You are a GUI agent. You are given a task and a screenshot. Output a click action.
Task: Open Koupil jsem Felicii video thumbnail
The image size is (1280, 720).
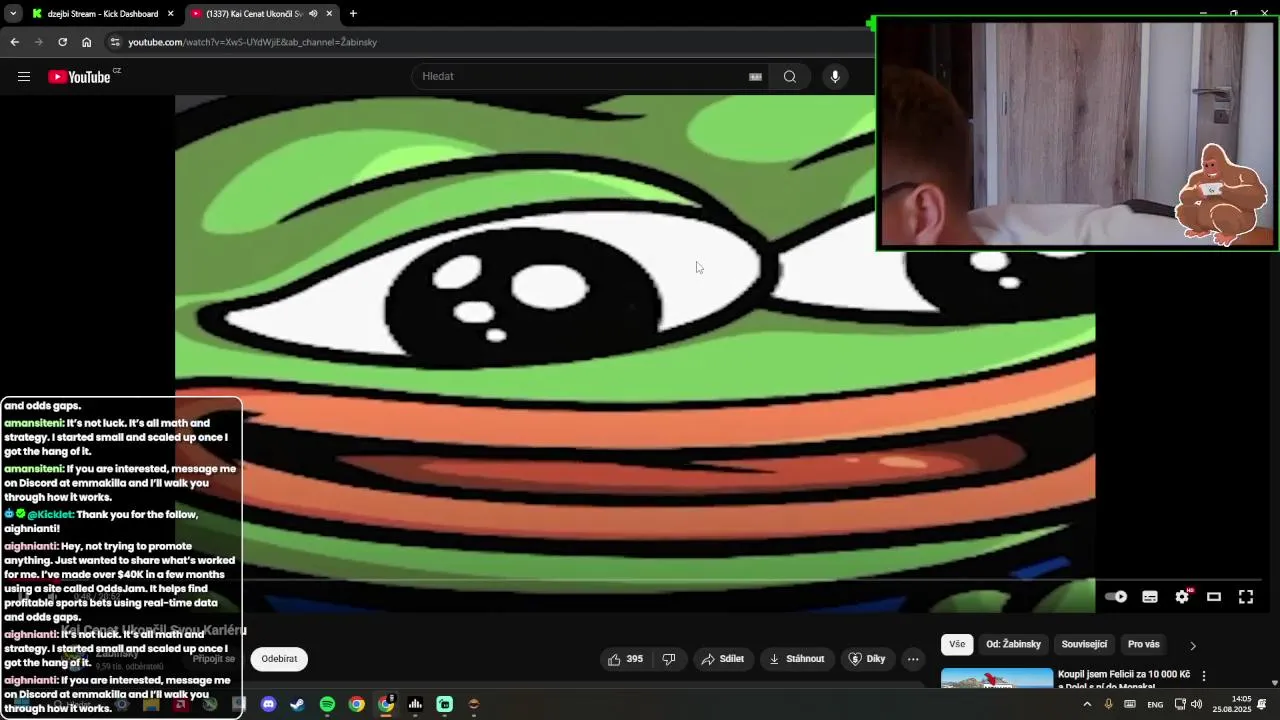(997, 678)
